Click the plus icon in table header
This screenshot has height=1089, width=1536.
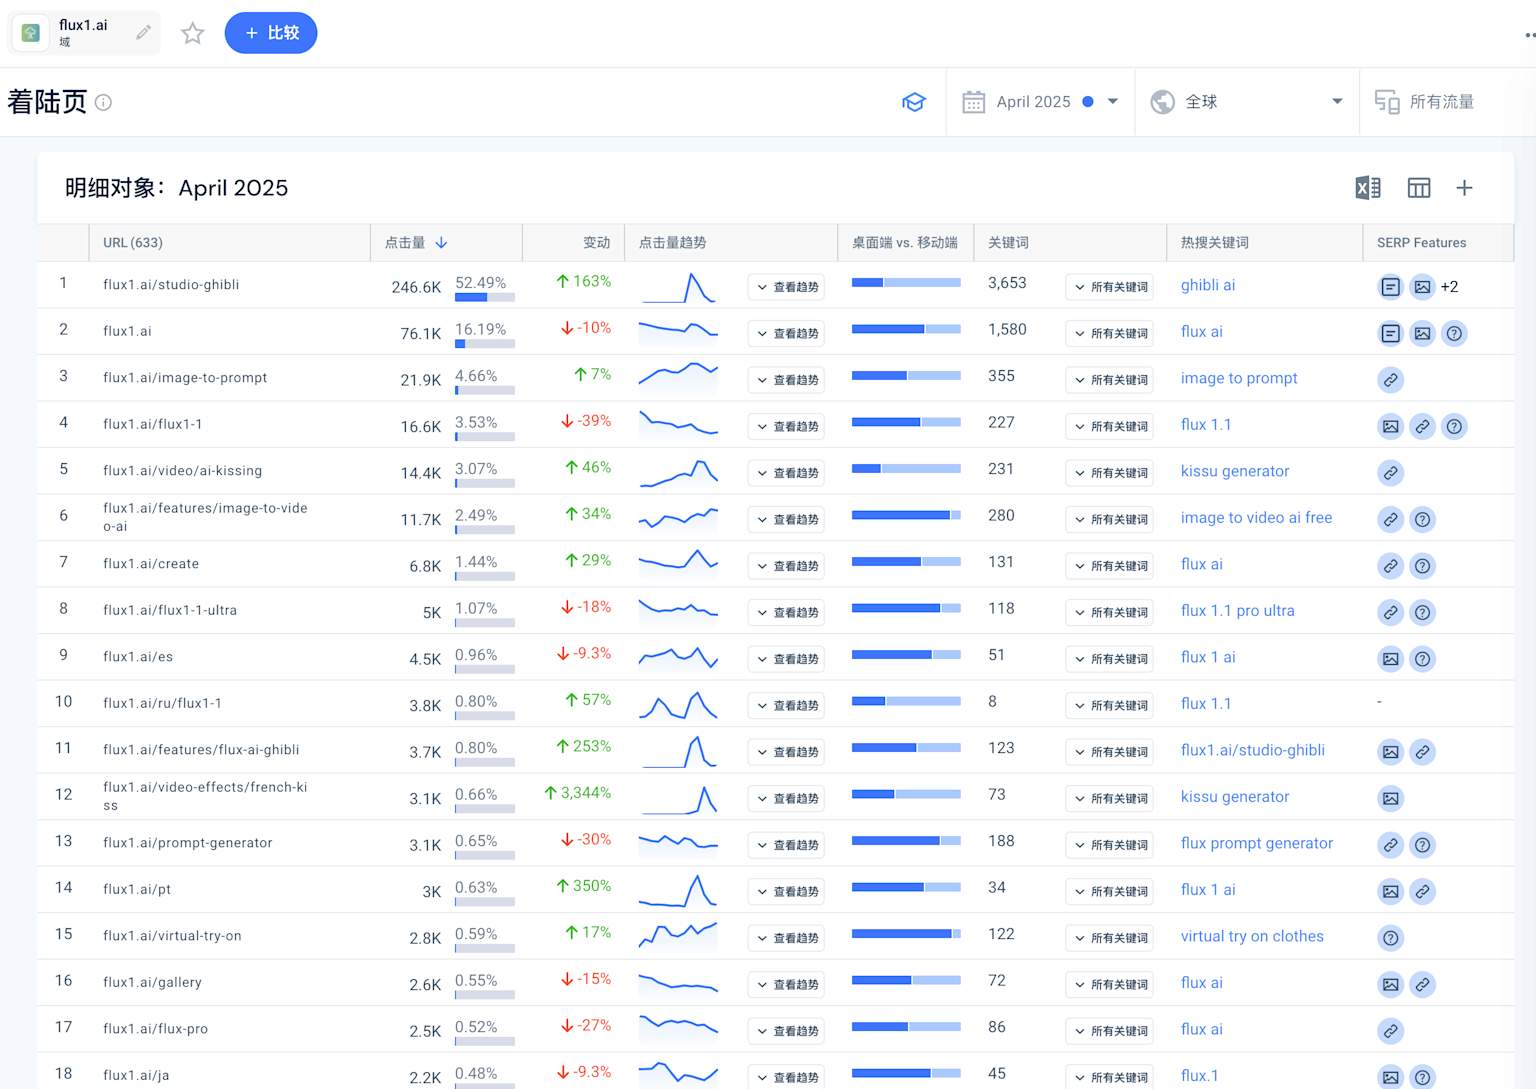click(x=1464, y=188)
